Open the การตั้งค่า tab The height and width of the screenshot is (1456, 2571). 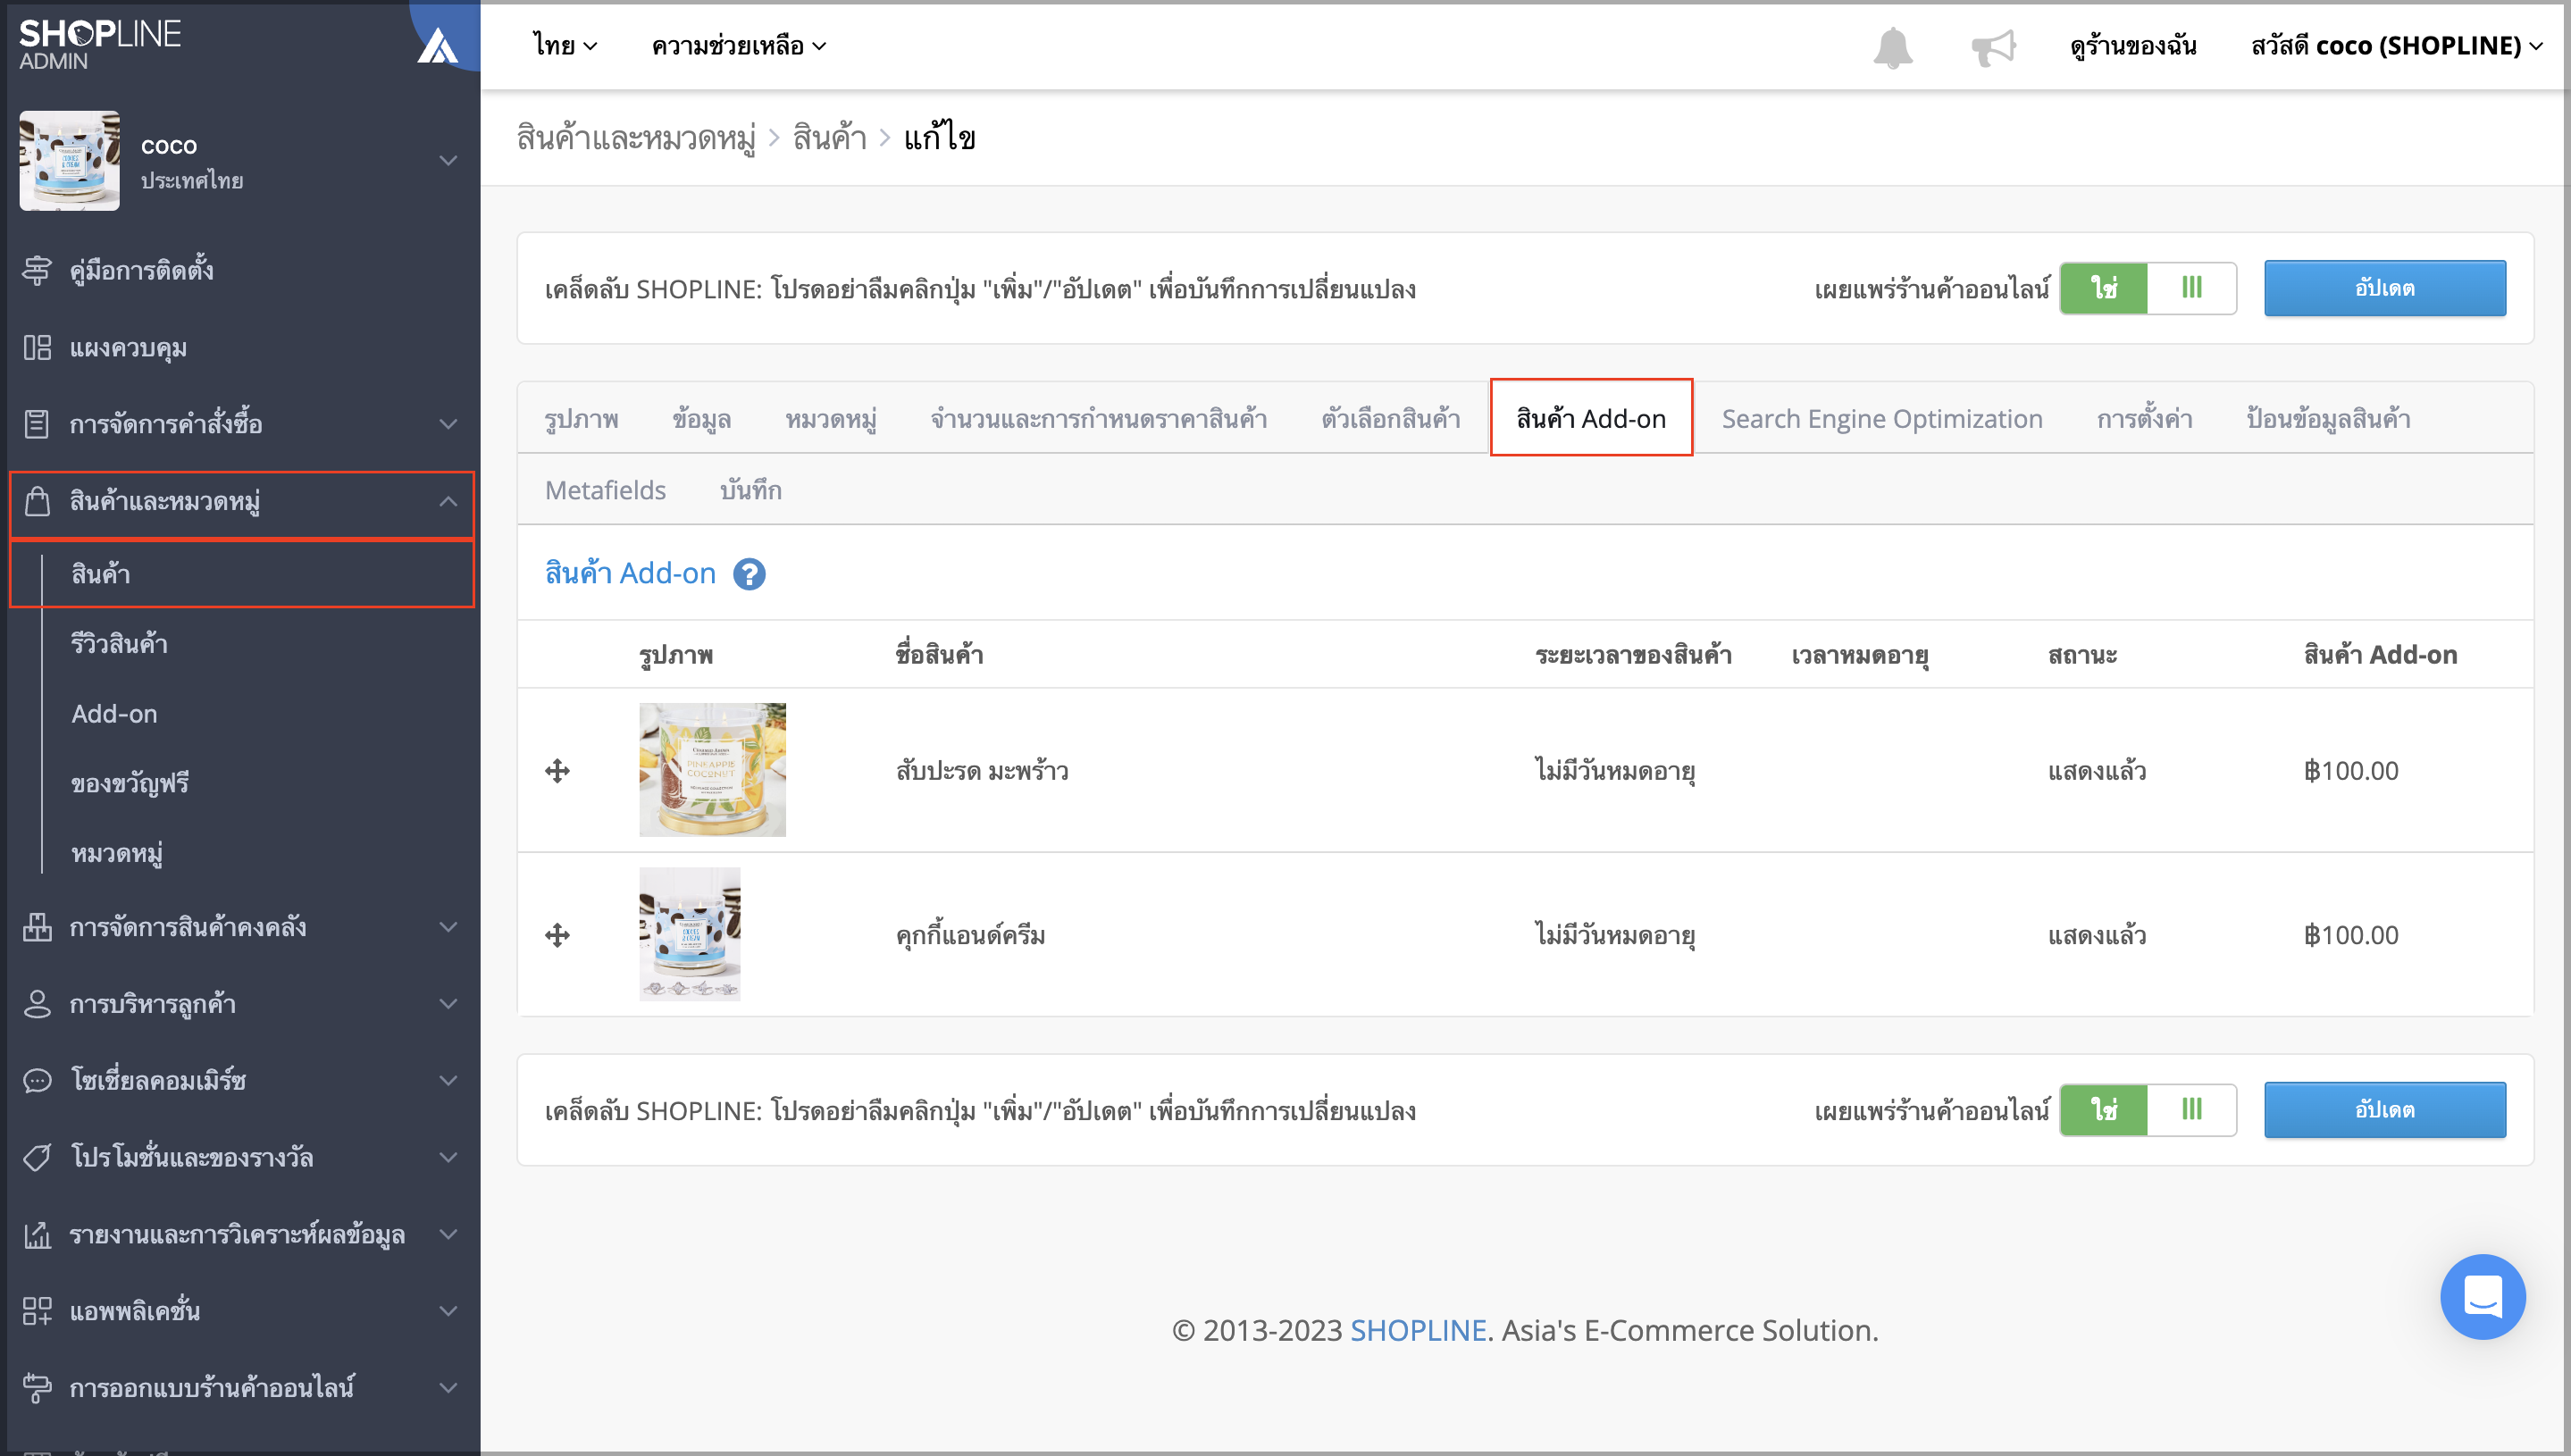(2144, 419)
